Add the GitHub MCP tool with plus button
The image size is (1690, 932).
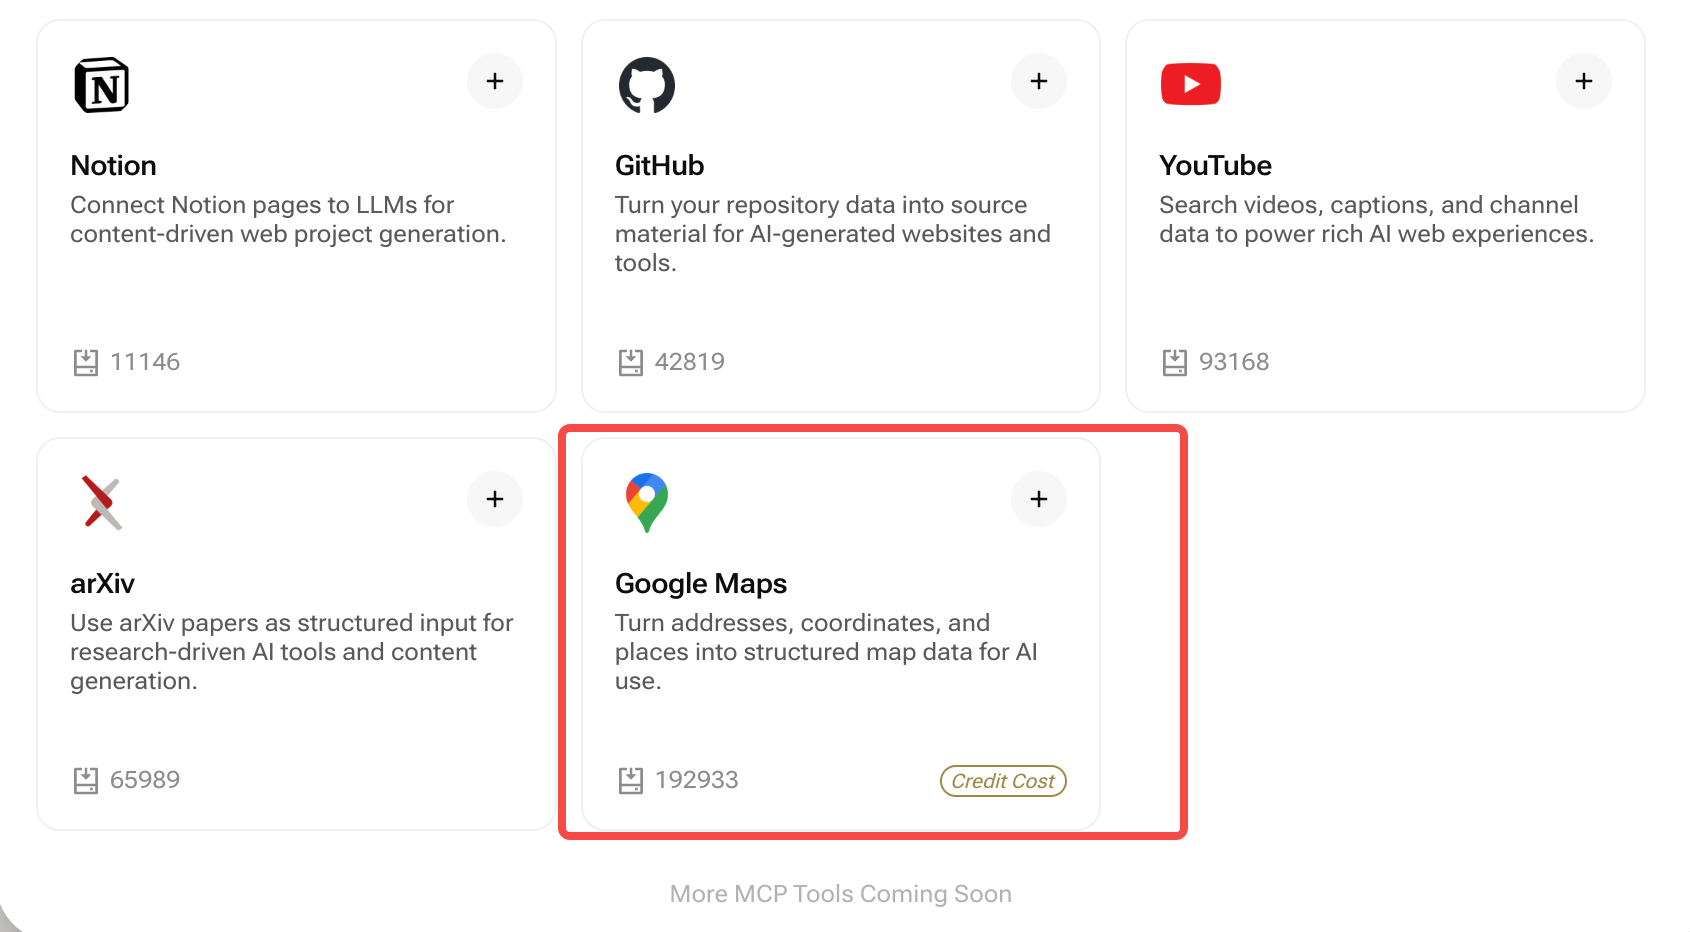1039,81
